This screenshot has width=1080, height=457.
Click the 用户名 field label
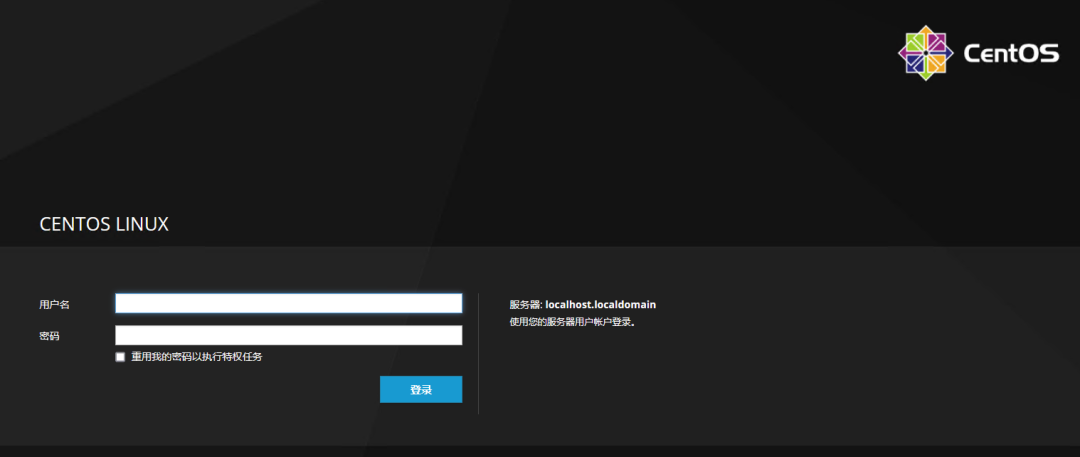coord(55,304)
